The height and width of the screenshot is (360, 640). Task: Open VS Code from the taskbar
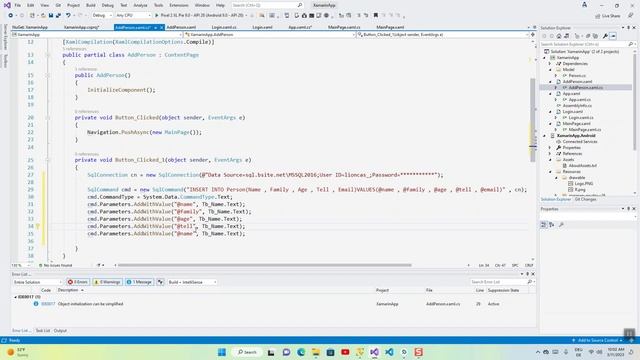389,352
